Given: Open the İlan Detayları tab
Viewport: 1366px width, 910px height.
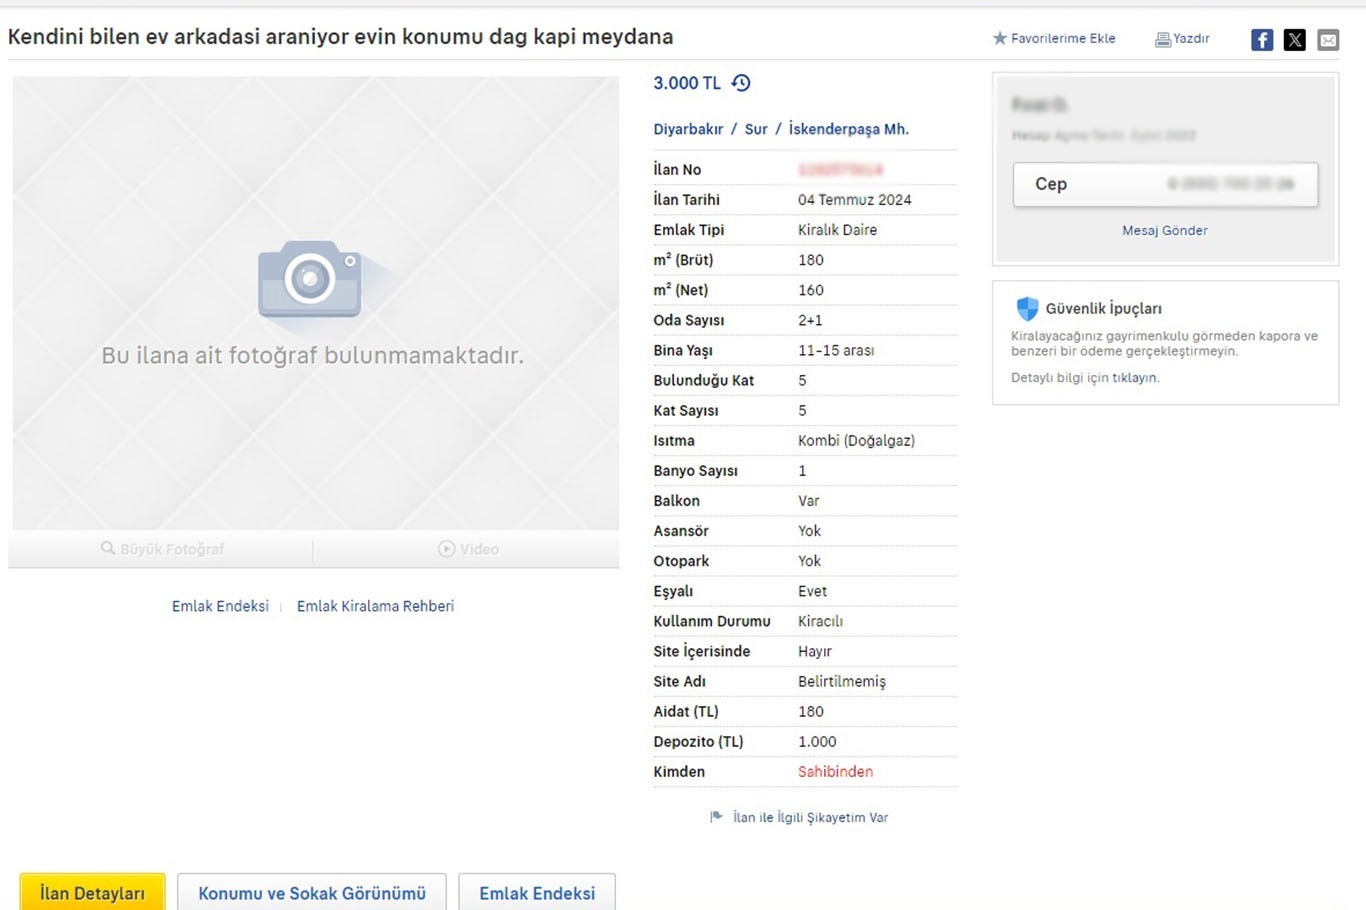Looking at the screenshot, I should click(x=92, y=893).
